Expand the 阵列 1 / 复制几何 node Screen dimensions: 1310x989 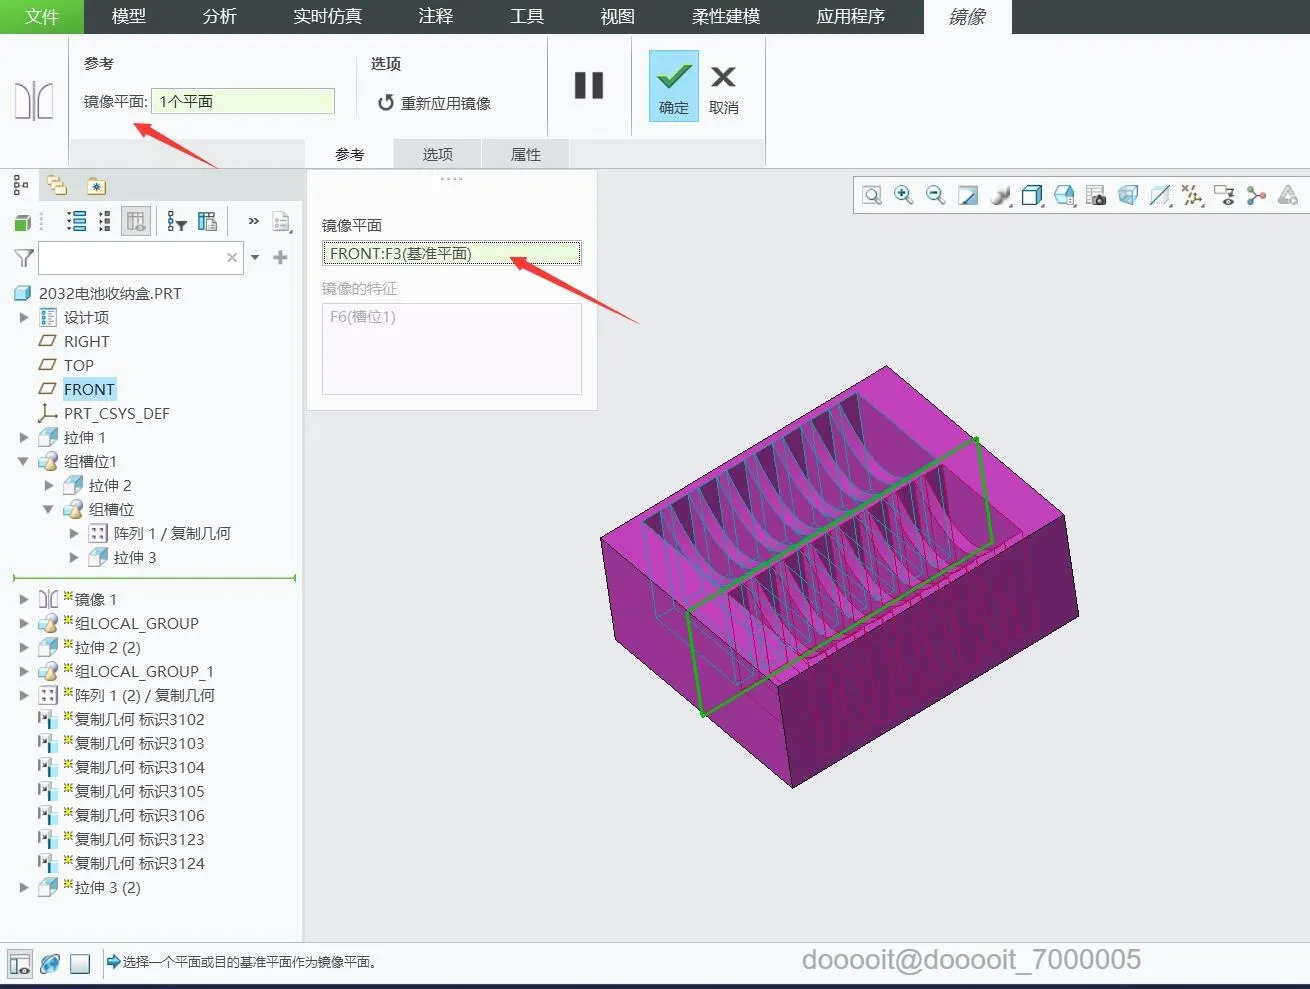point(74,533)
